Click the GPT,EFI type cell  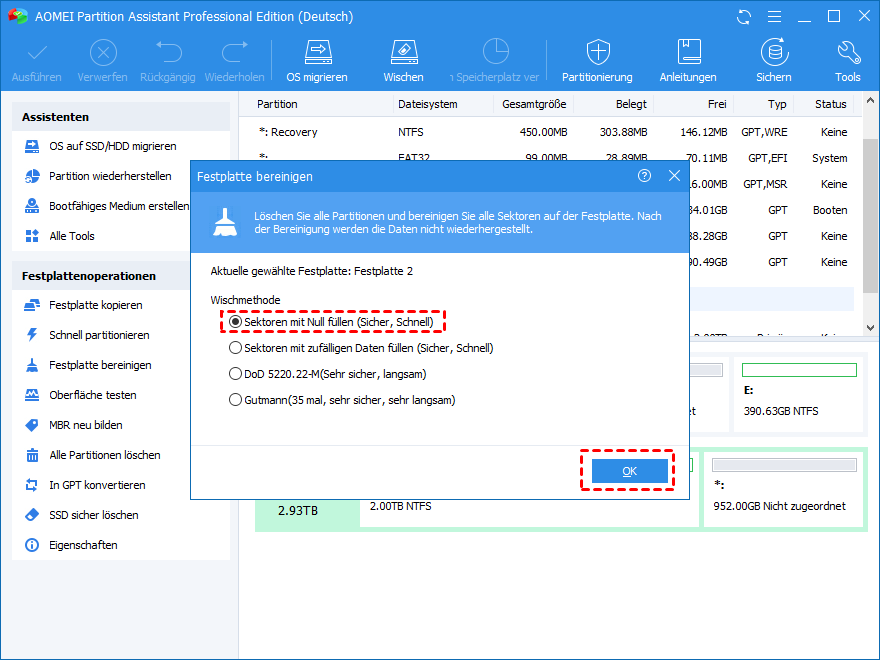(767, 158)
